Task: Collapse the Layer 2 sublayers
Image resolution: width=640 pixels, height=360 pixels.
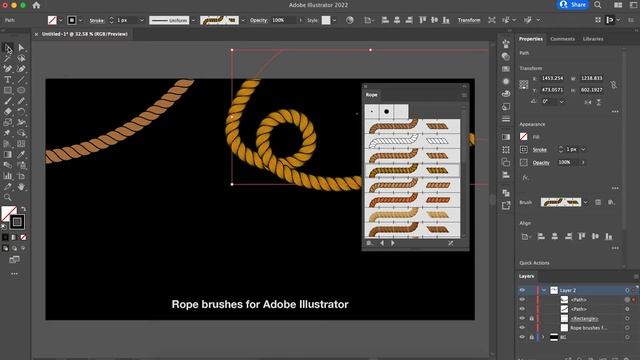Action: [x=544, y=290]
